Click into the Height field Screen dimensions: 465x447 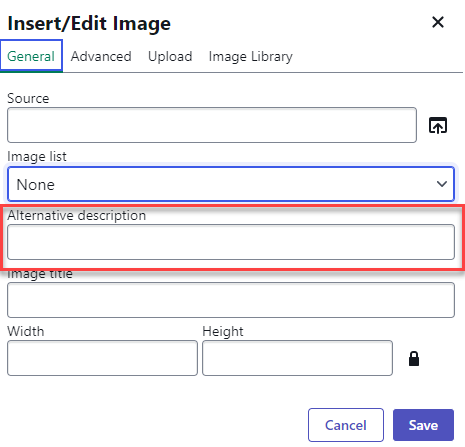tap(297, 358)
